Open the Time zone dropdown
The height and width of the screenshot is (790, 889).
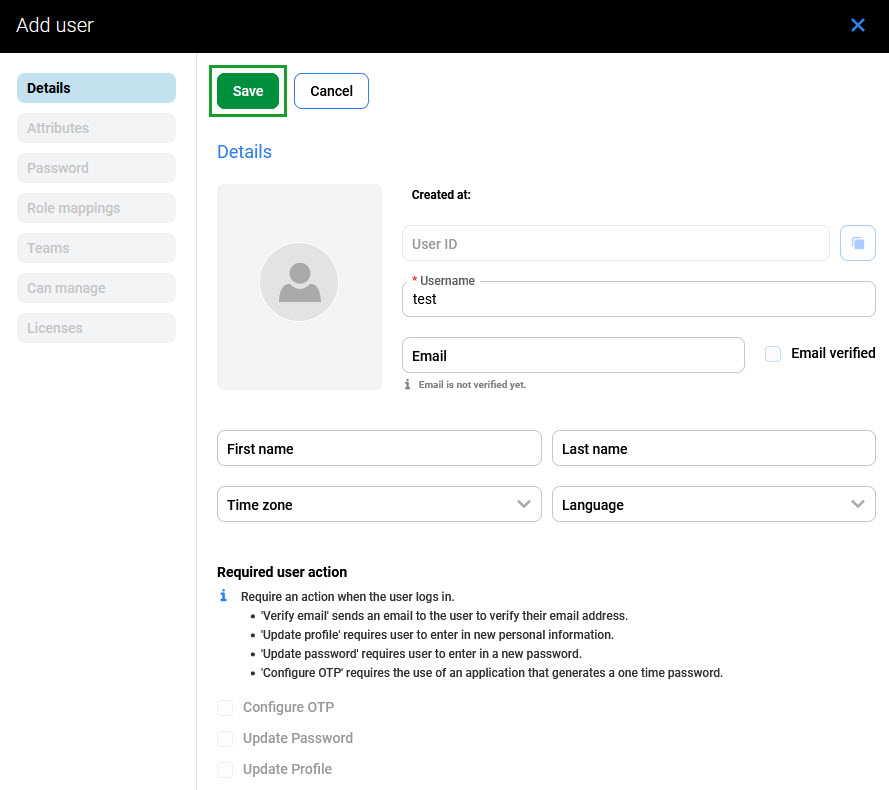coord(378,504)
